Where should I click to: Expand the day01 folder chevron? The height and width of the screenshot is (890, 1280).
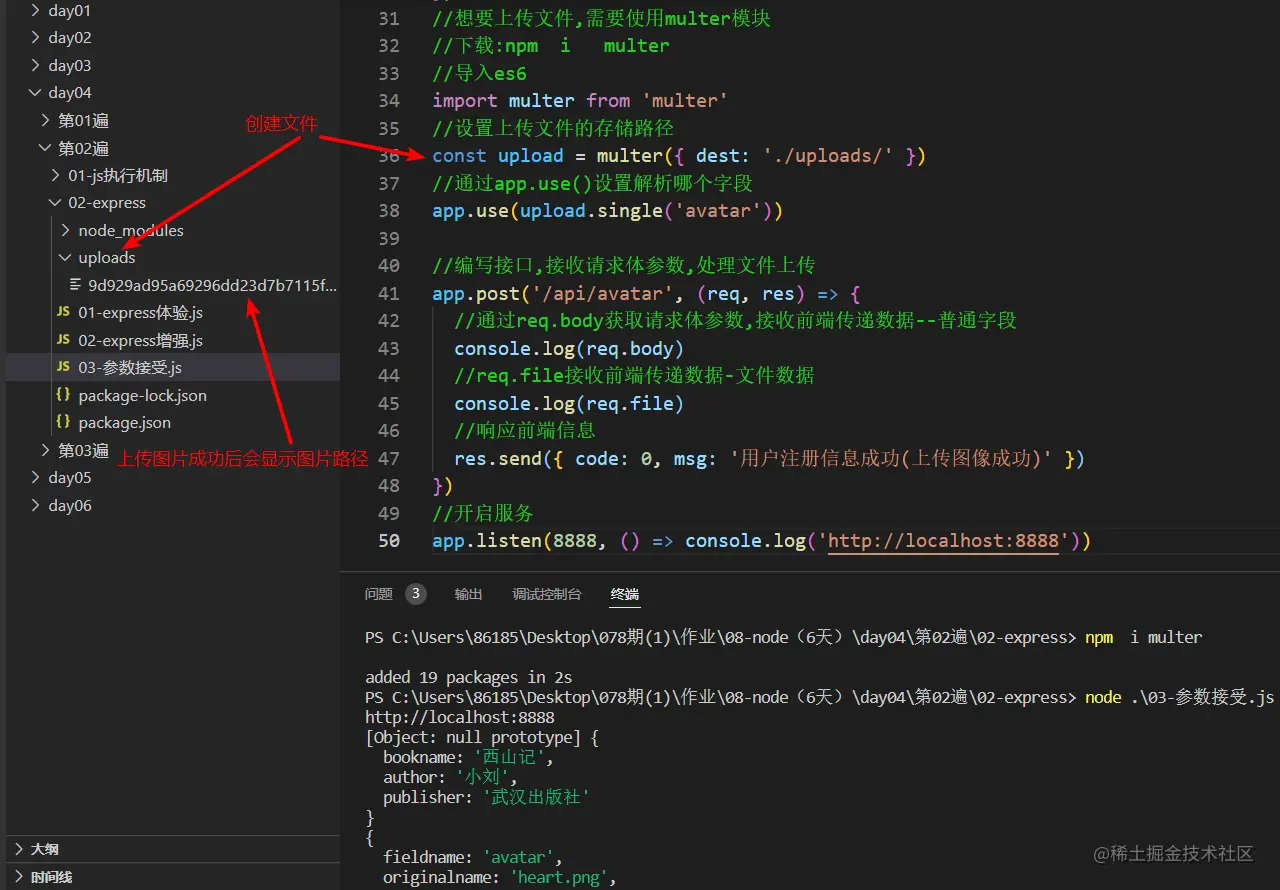35,10
